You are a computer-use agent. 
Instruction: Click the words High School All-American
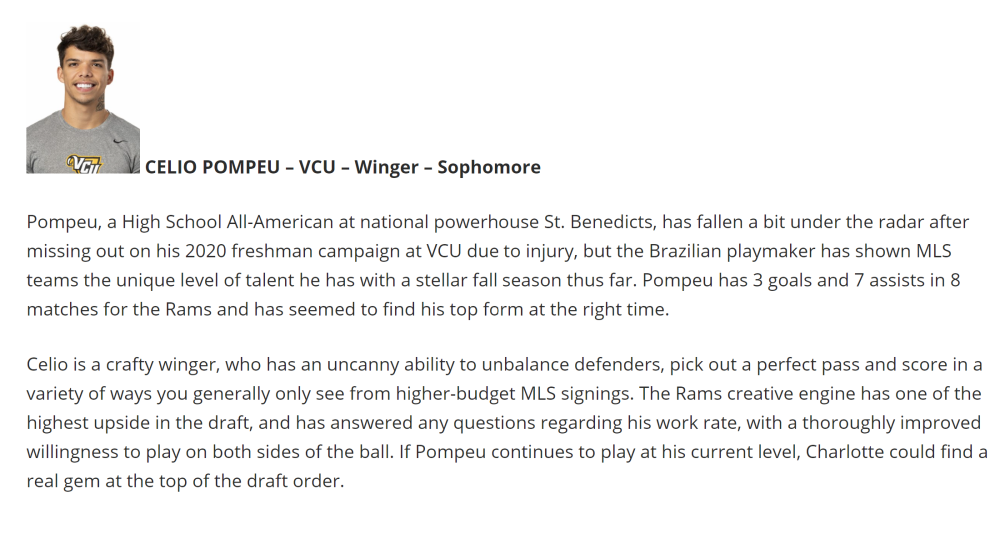228,222
